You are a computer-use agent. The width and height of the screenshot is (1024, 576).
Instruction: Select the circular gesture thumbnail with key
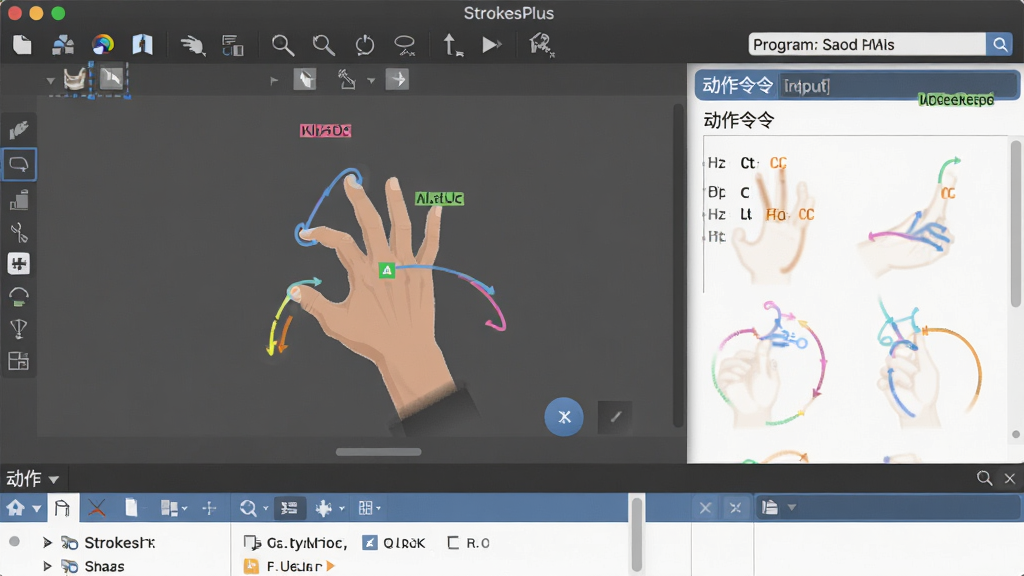point(769,364)
